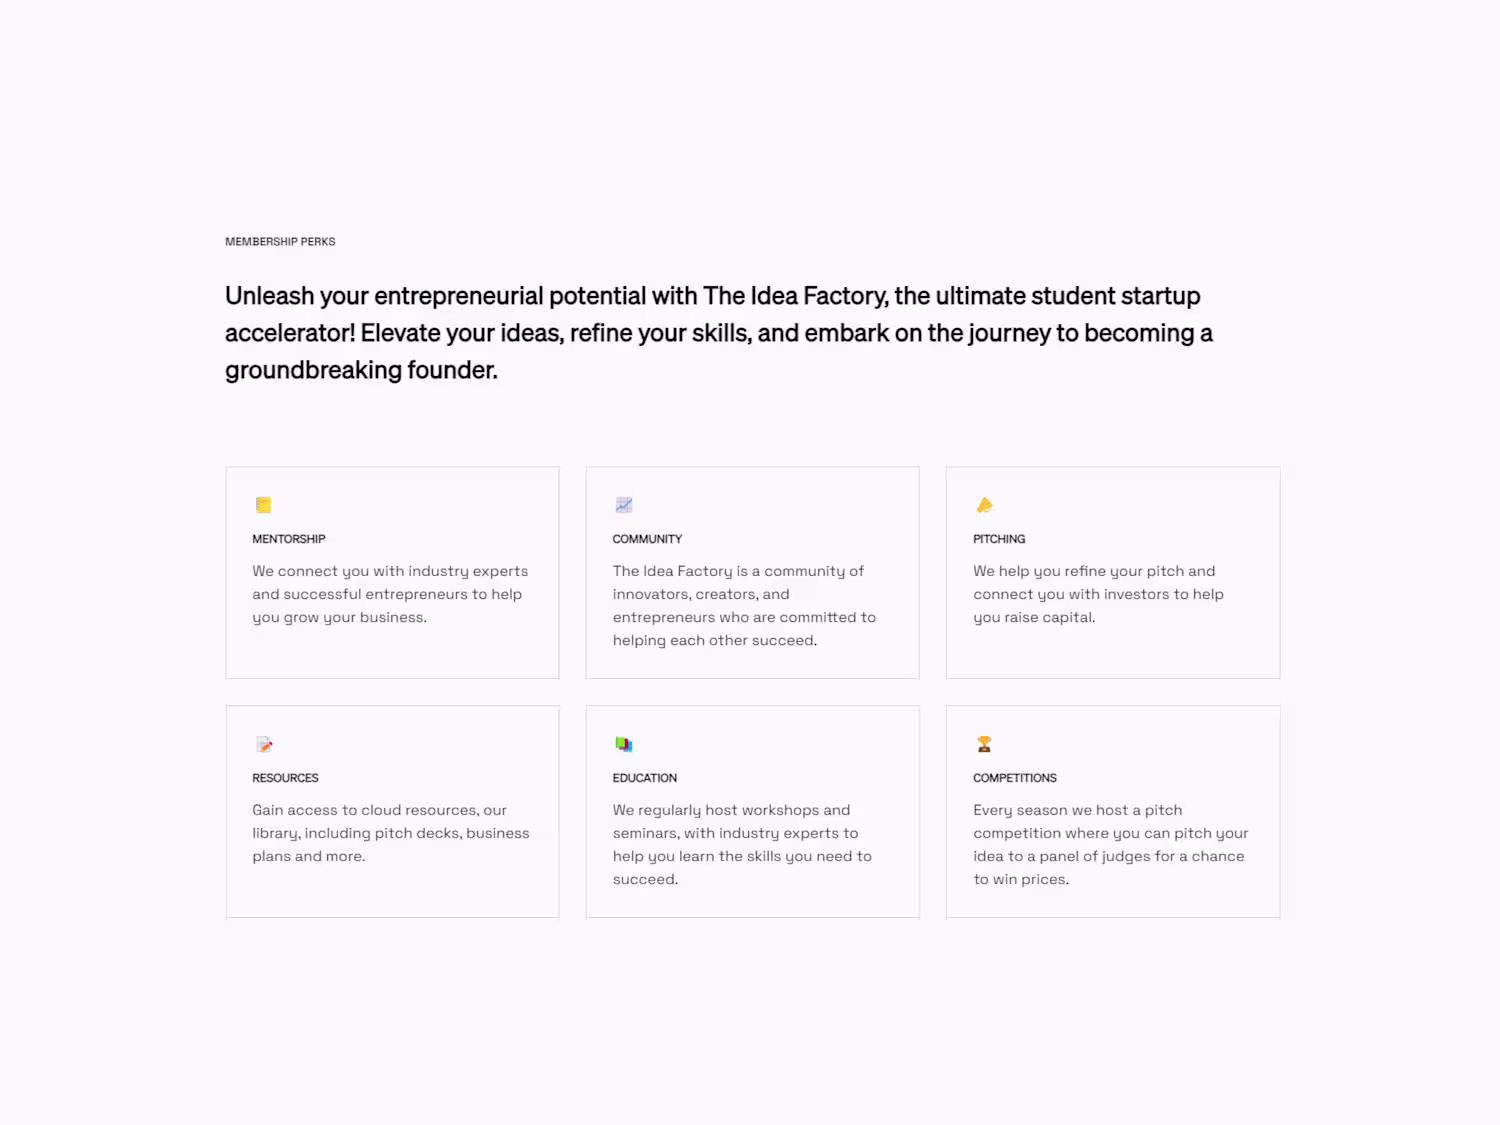Screen dimensions: 1500x1125
Task: Click the community description about innovators and creators
Action: click(x=744, y=606)
